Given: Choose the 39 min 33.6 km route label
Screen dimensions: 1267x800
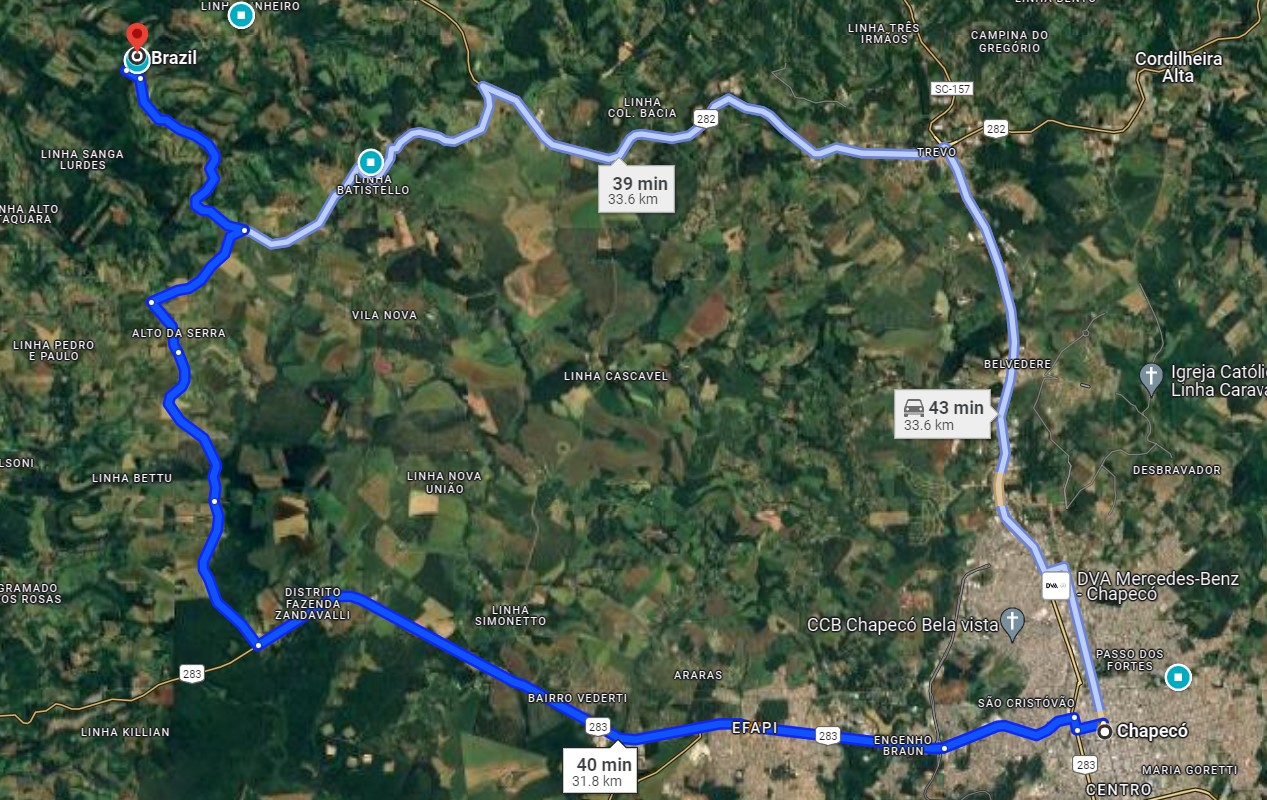Looking at the screenshot, I should (638, 188).
